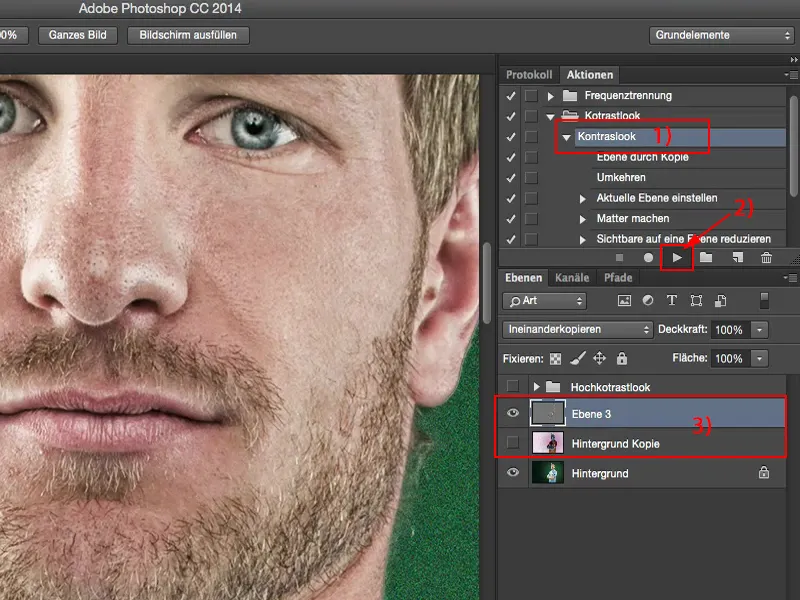Expand the Frequenztrennung action set

[551, 96]
